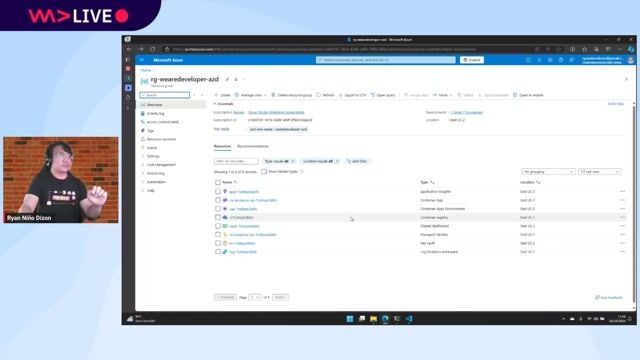The width and height of the screenshot is (640, 360).
Task: Pin resource group using pin icon
Action: tap(236, 79)
